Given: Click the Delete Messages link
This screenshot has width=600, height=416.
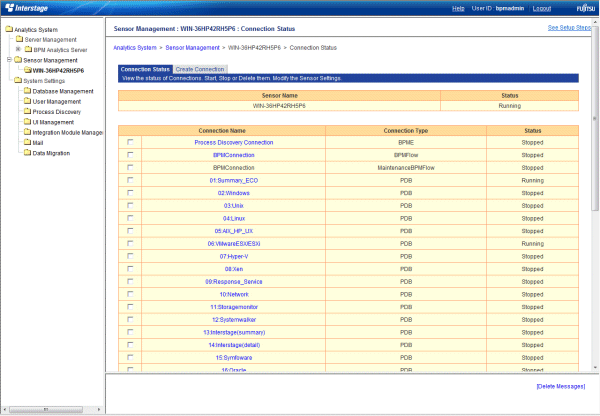Looking at the screenshot, I should coord(561,386).
